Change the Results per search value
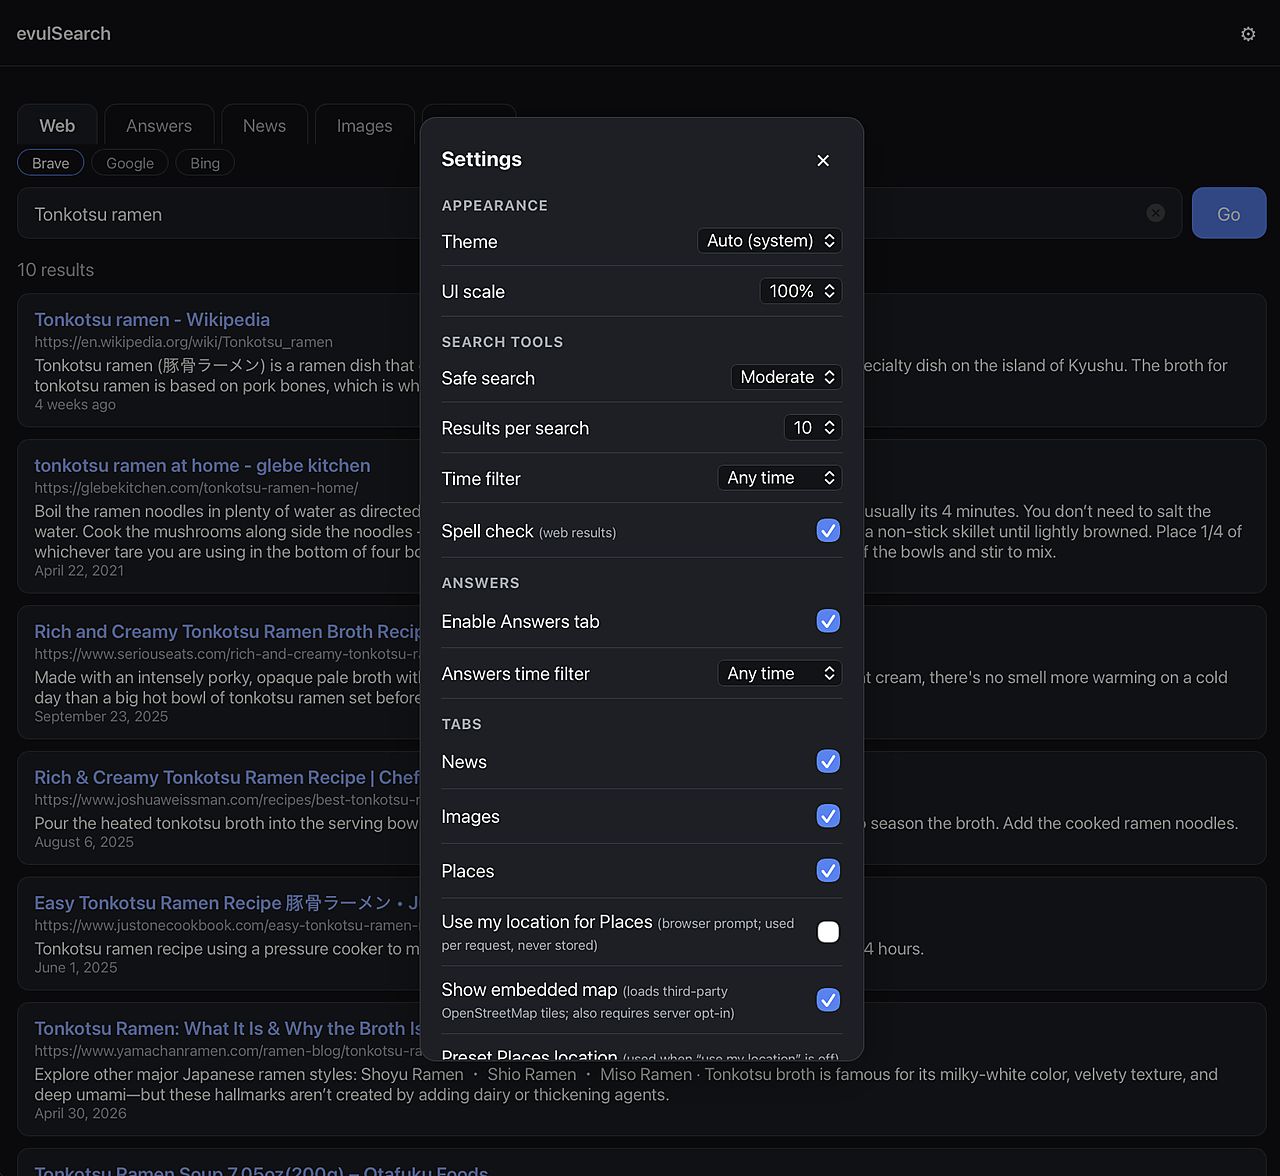This screenshot has width=1280, height=1176. [812, 428]
